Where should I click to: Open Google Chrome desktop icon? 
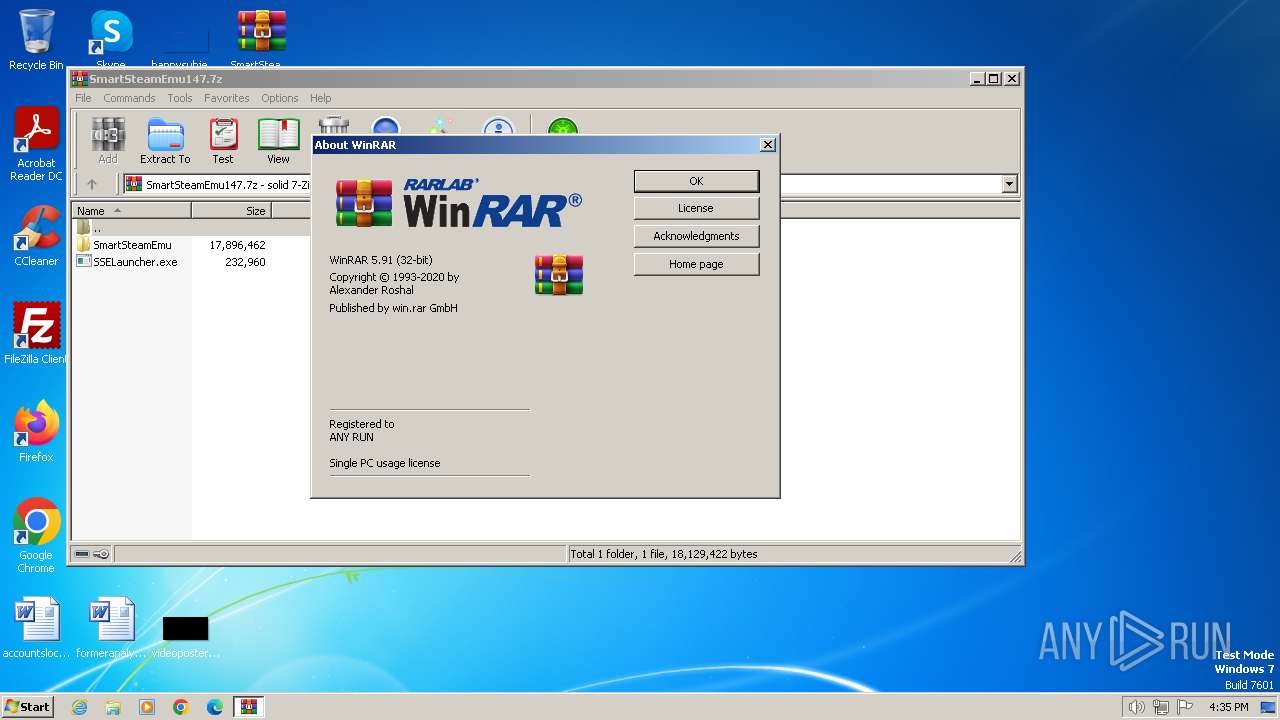click(x=36, y=536)
